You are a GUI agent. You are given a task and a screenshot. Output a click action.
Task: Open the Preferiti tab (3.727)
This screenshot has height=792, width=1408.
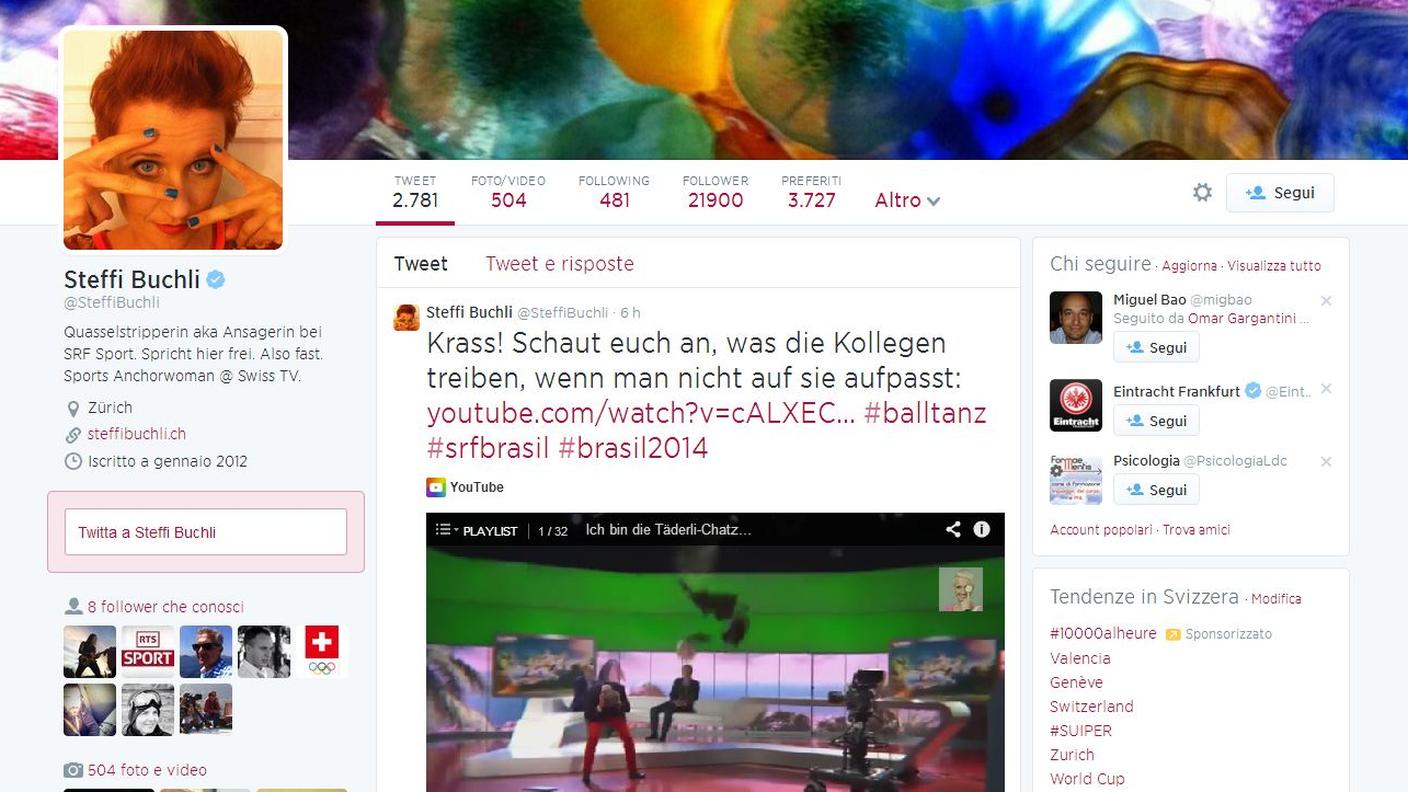pos(811,192)
